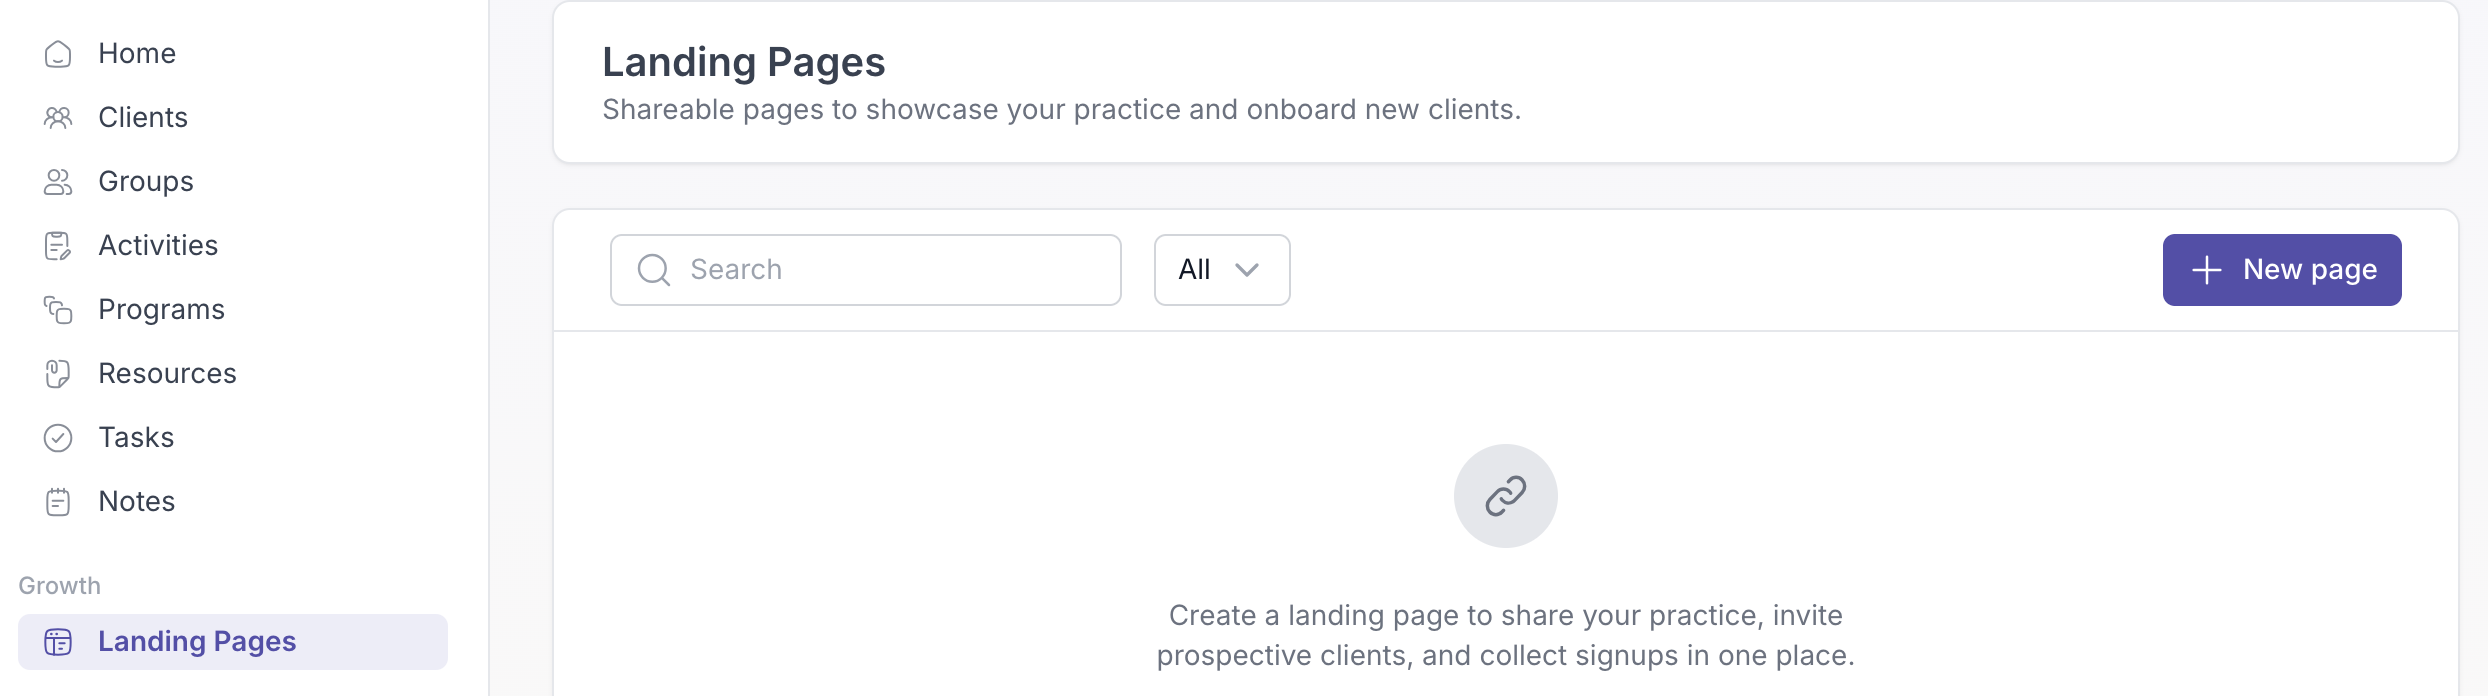The height and width of the screenshot is (696, 2488).
Task: Create a landing page with New page
Action: pyautogui.click(x=2282, y=270)
